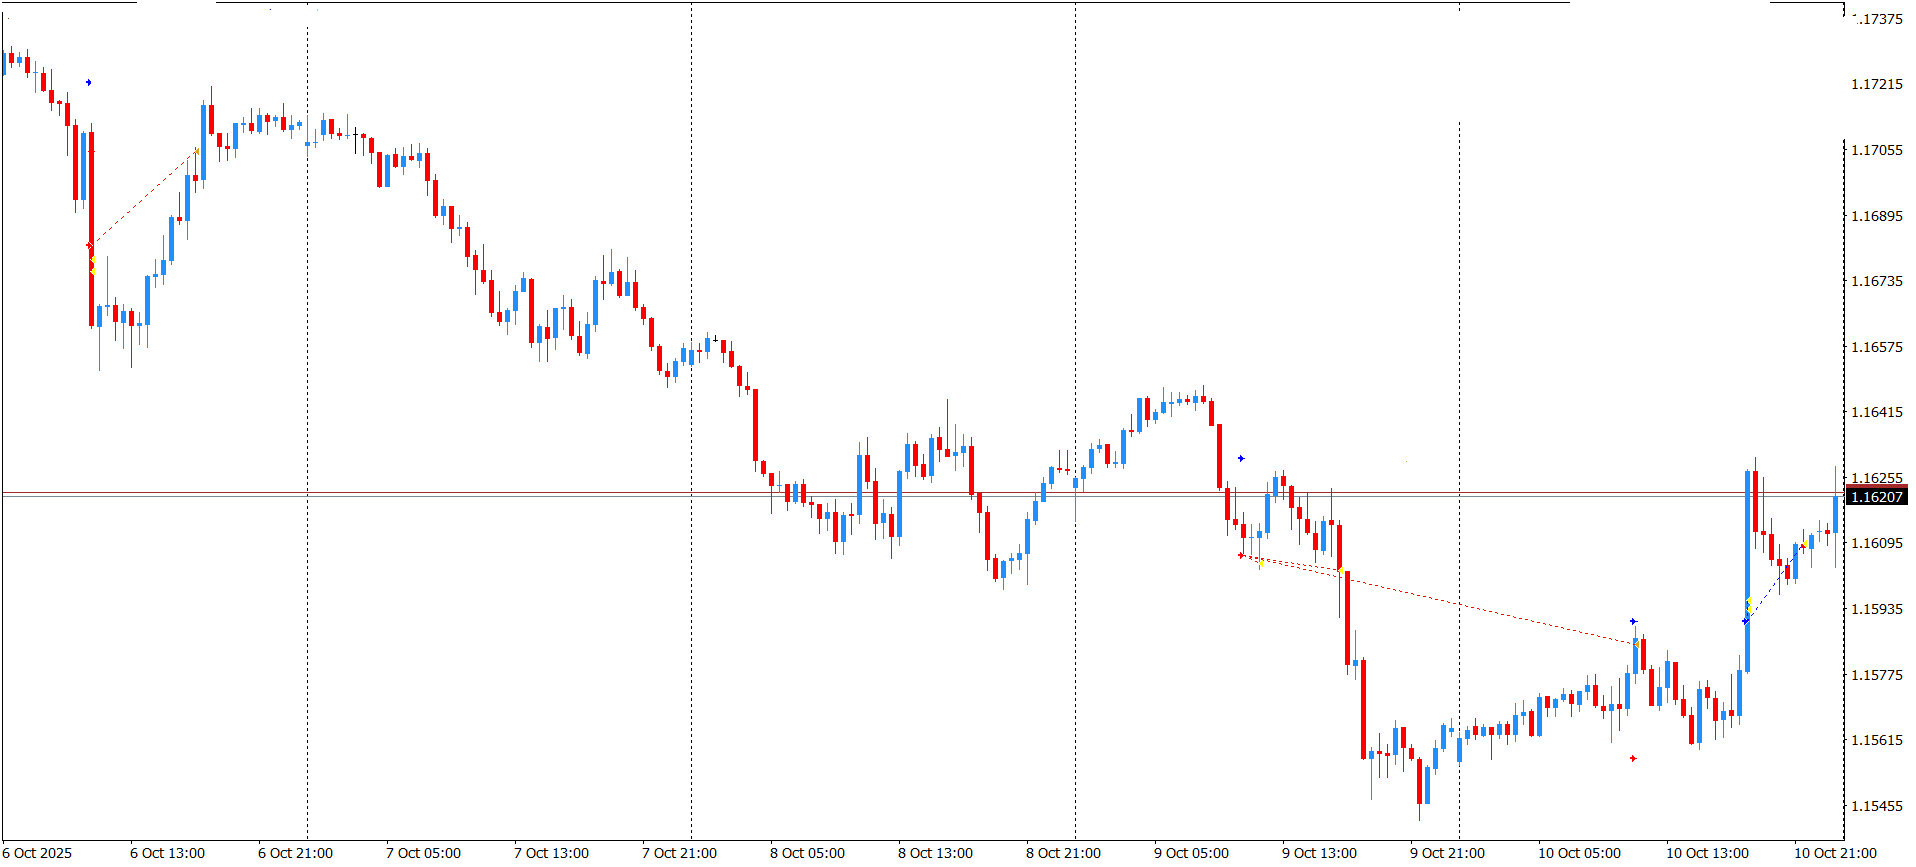Image resolution: width=1916 pixels, height=867 pixels.
Task: Click the 10 Oct 21:00 time label
Action: (1835, 853)
